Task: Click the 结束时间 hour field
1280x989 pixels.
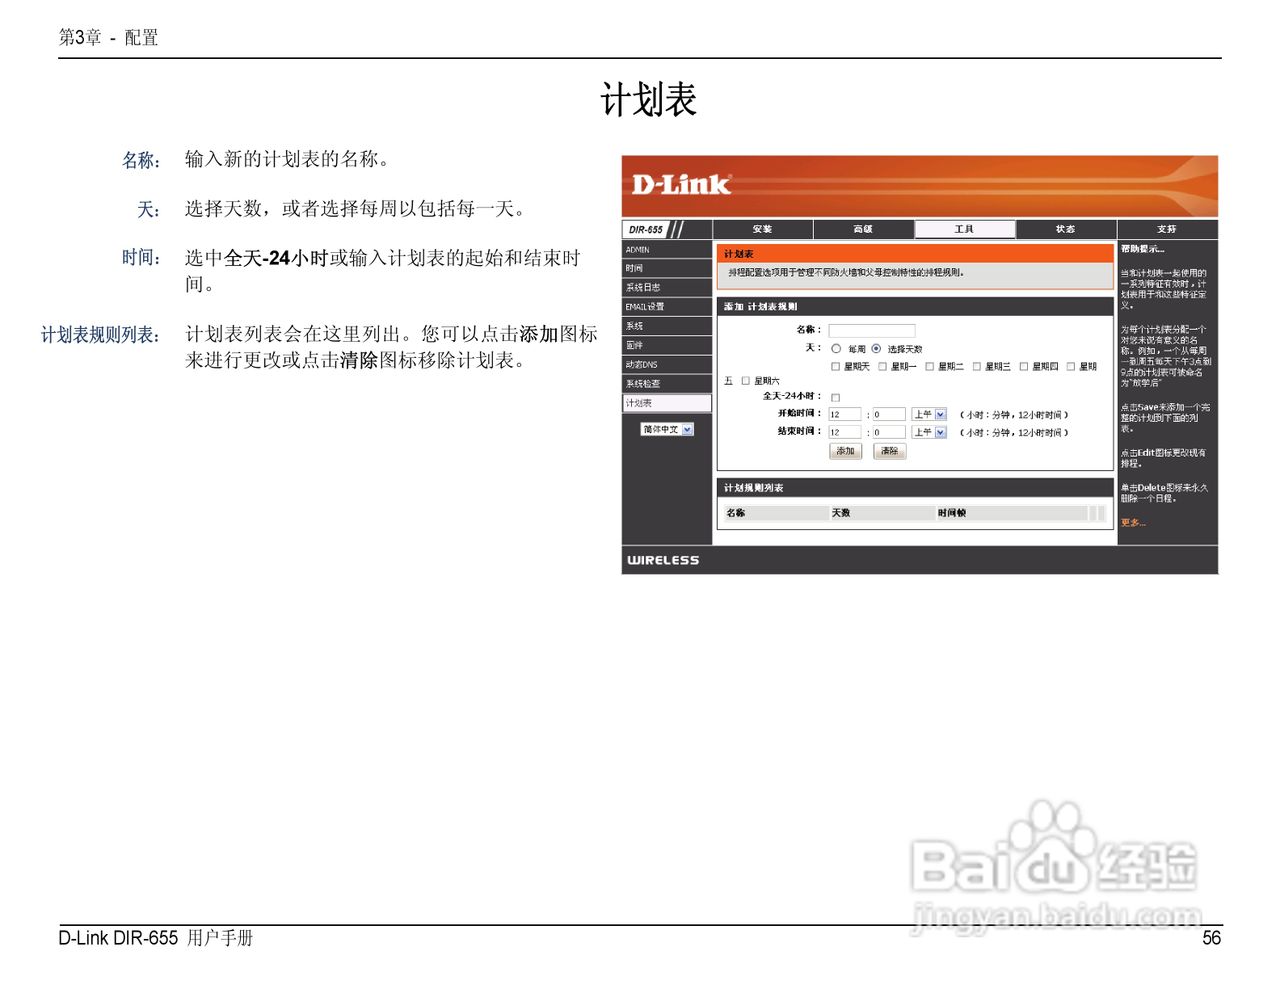Action: (x=845, y=432)
